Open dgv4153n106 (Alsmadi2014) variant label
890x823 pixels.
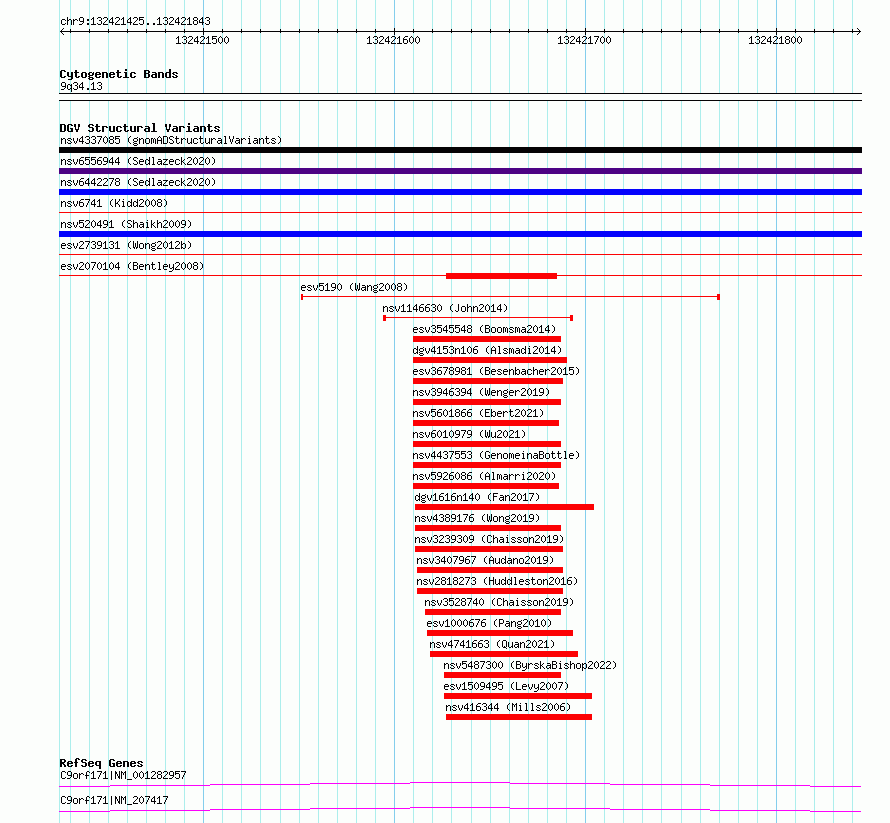[x=487, y=350]
